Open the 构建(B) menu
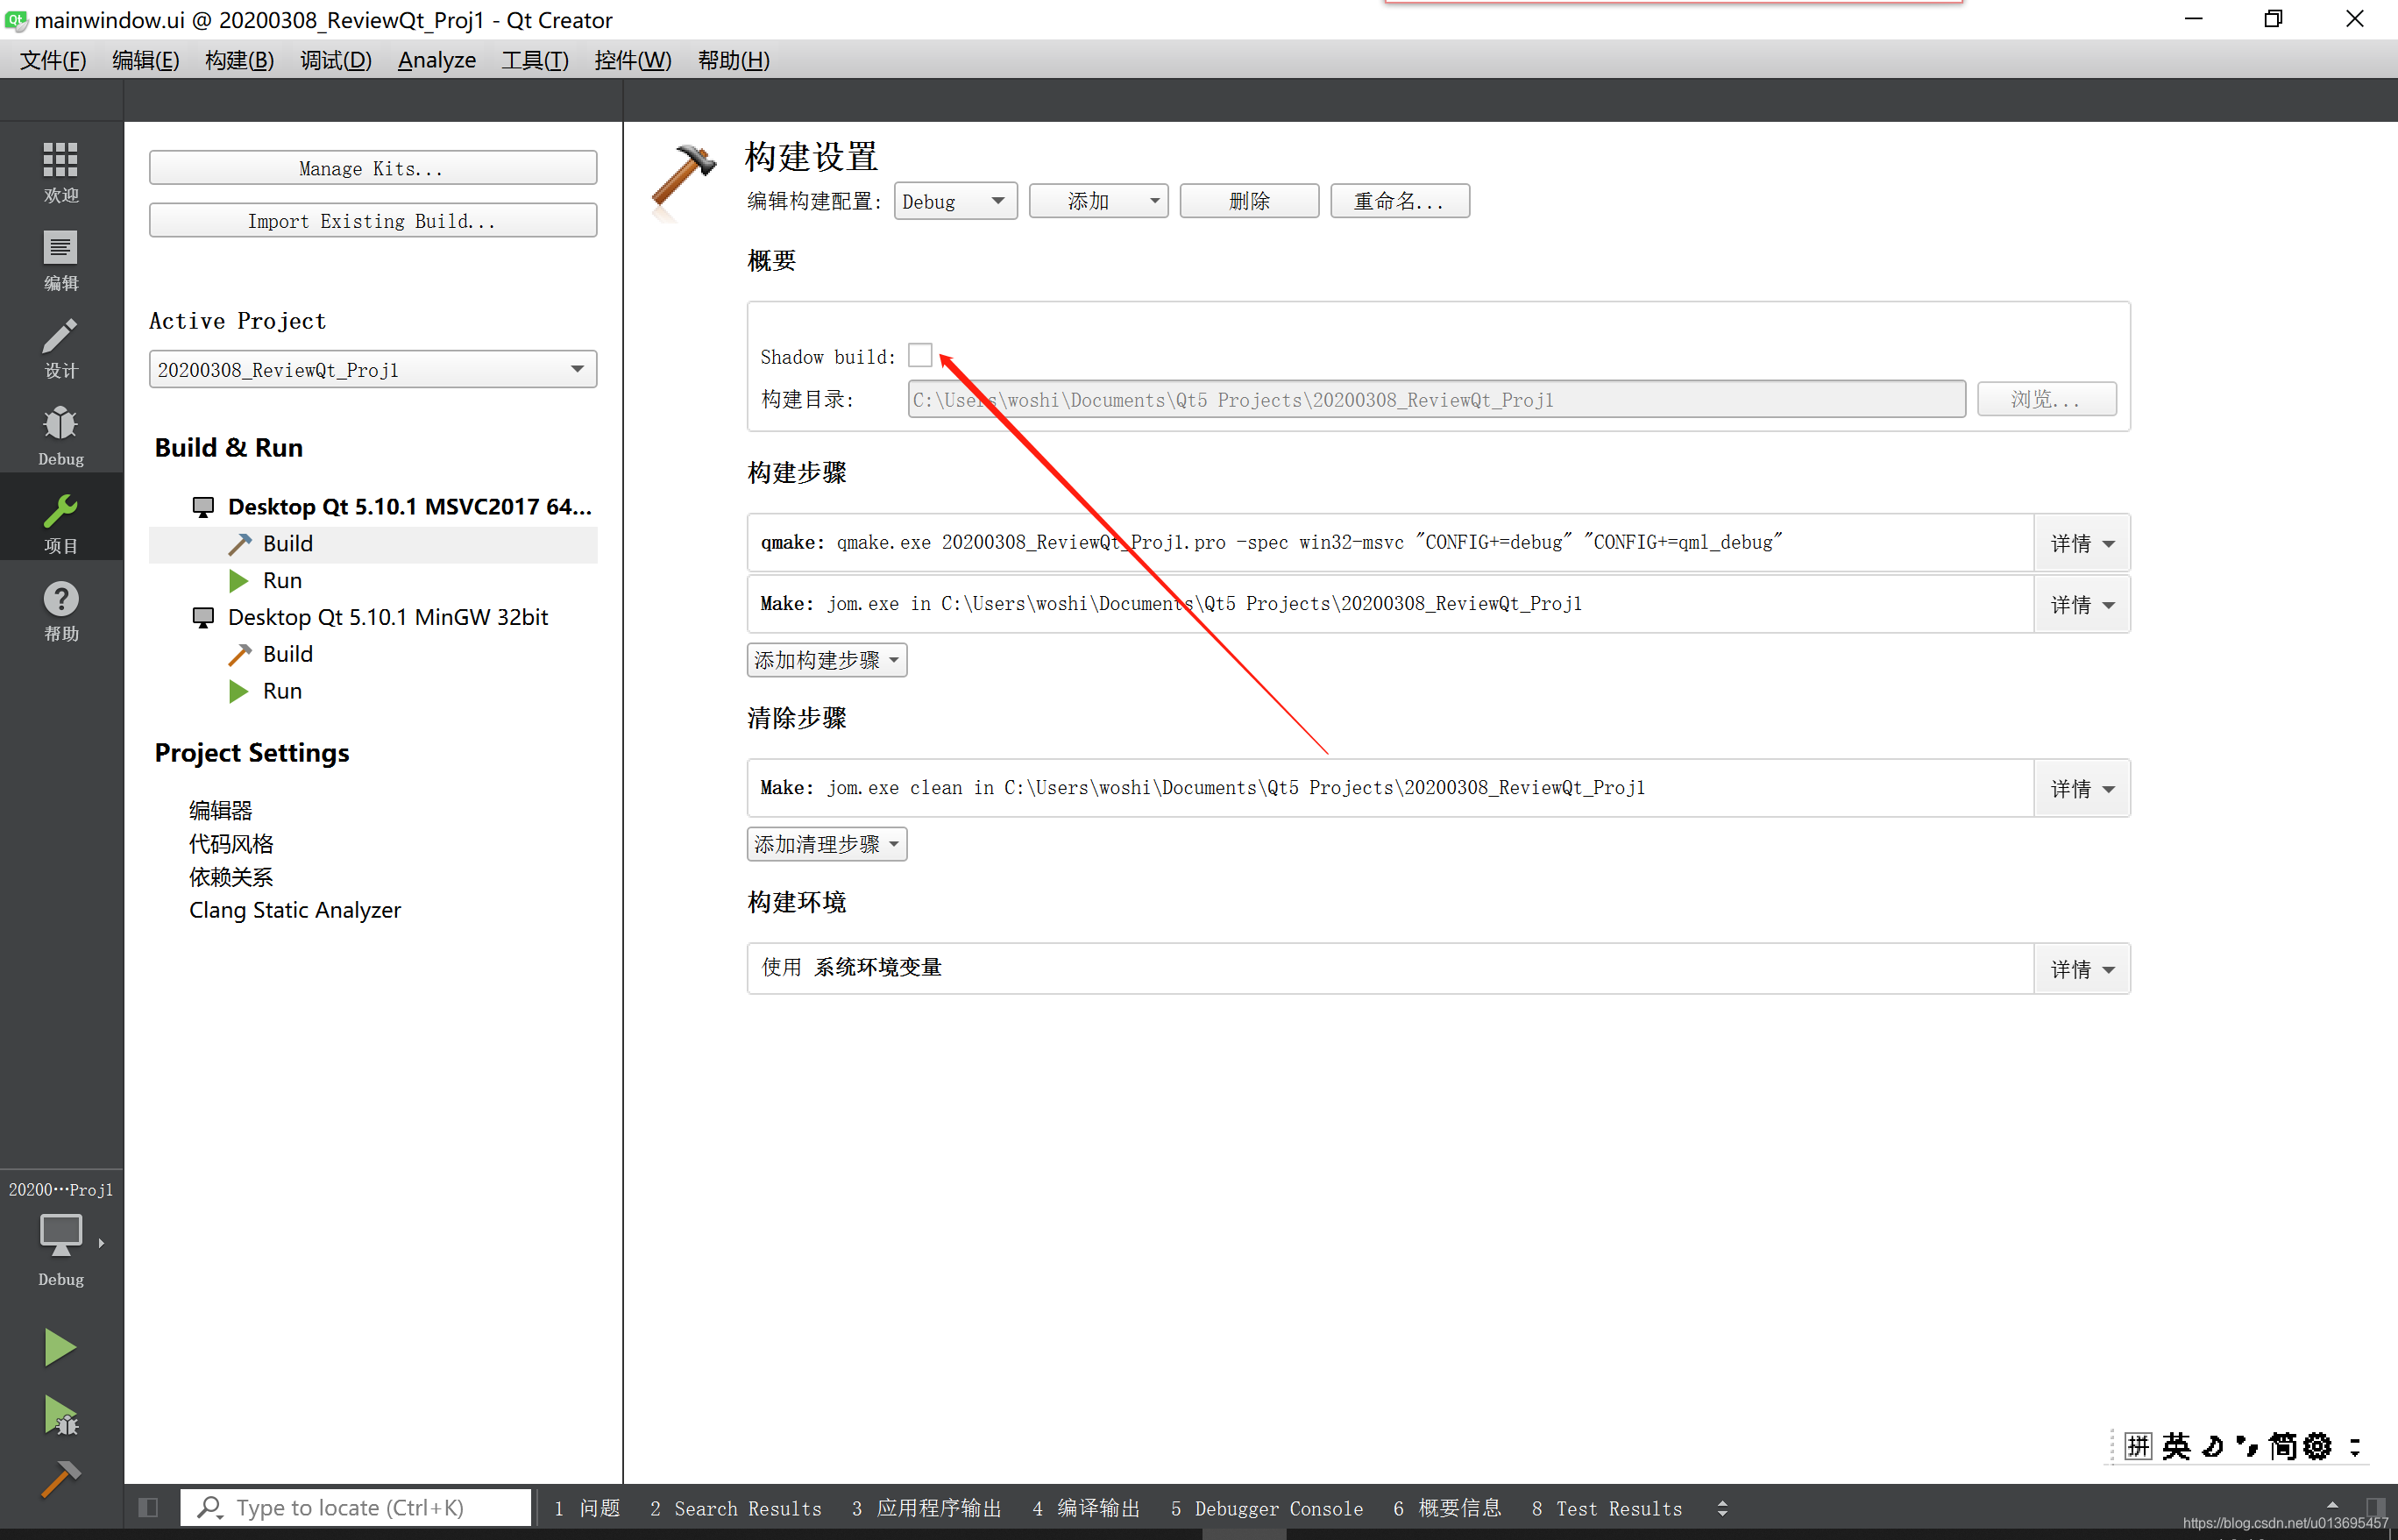 click(x=239, y=60)
